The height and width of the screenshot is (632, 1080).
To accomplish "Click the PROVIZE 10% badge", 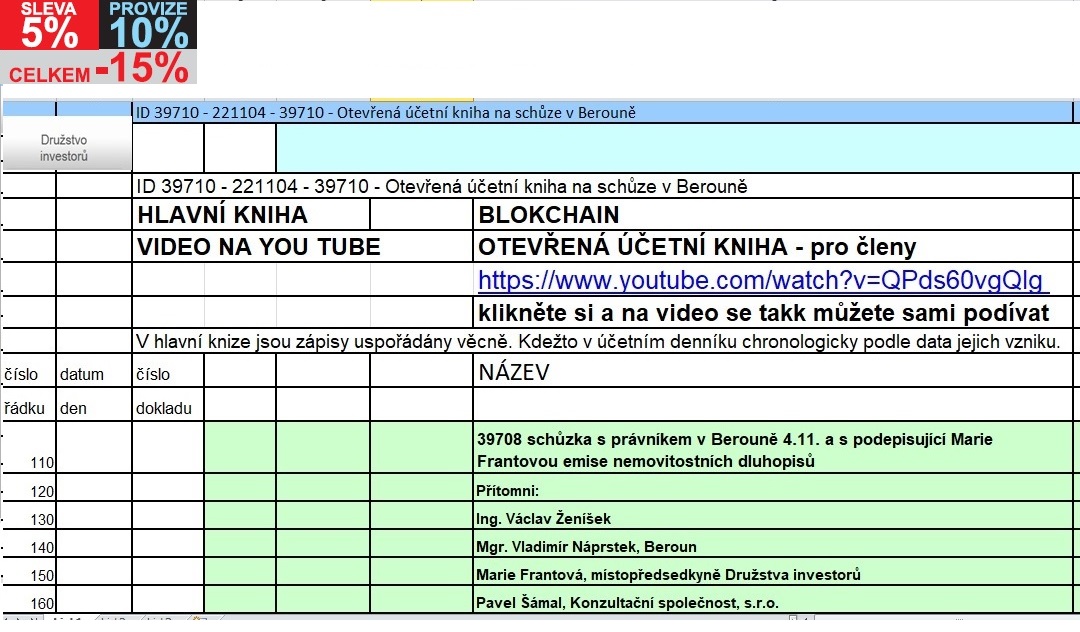I will pyautogui.click(x=148, y=25).
